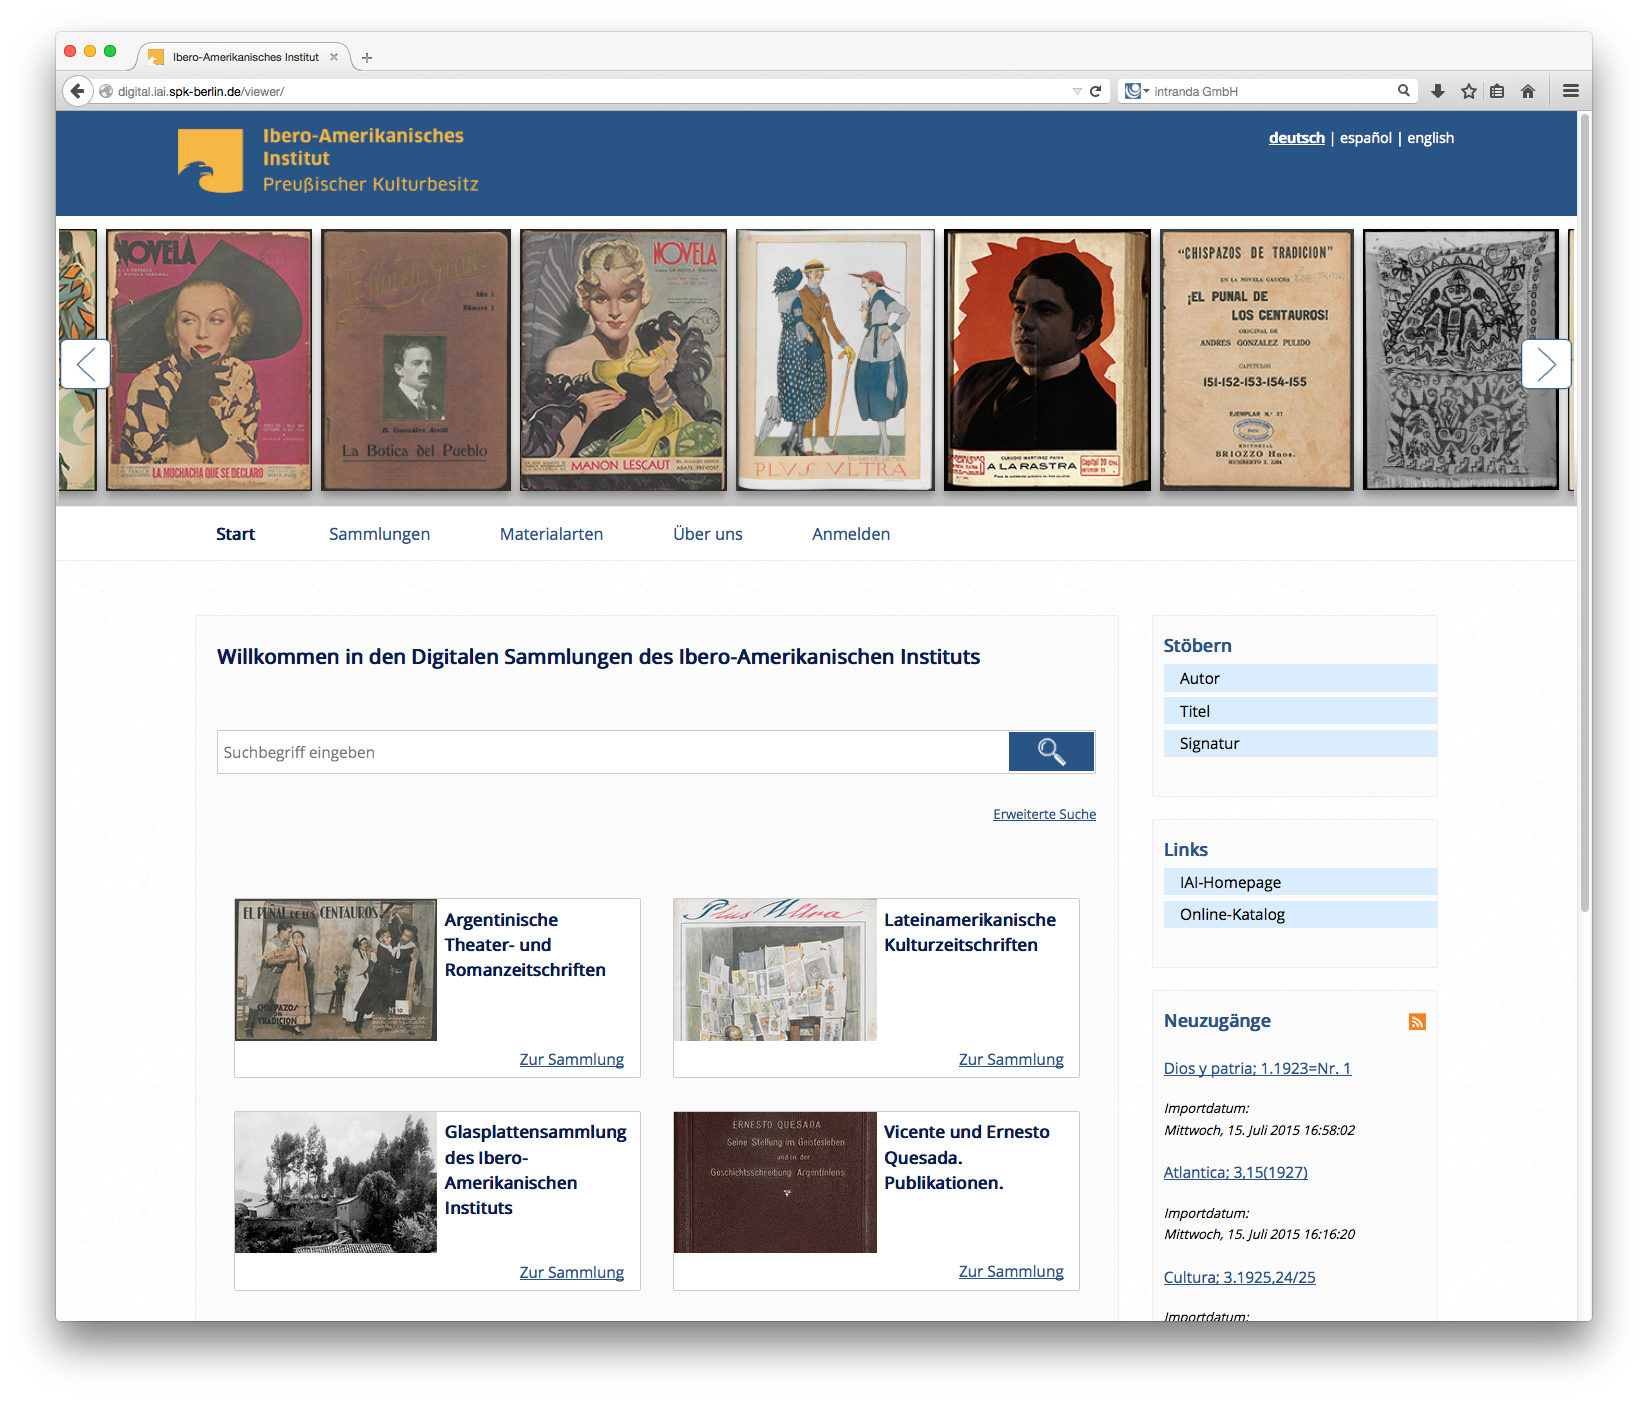This screenshot has width=1648, height=1401.
Task: Reload the page with the refresh icon
Action: [1096, 91]
